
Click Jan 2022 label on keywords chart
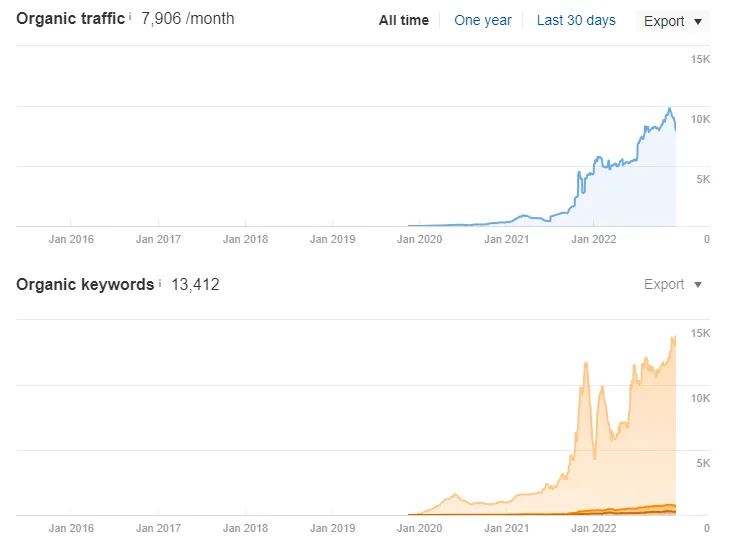[593, 528]
